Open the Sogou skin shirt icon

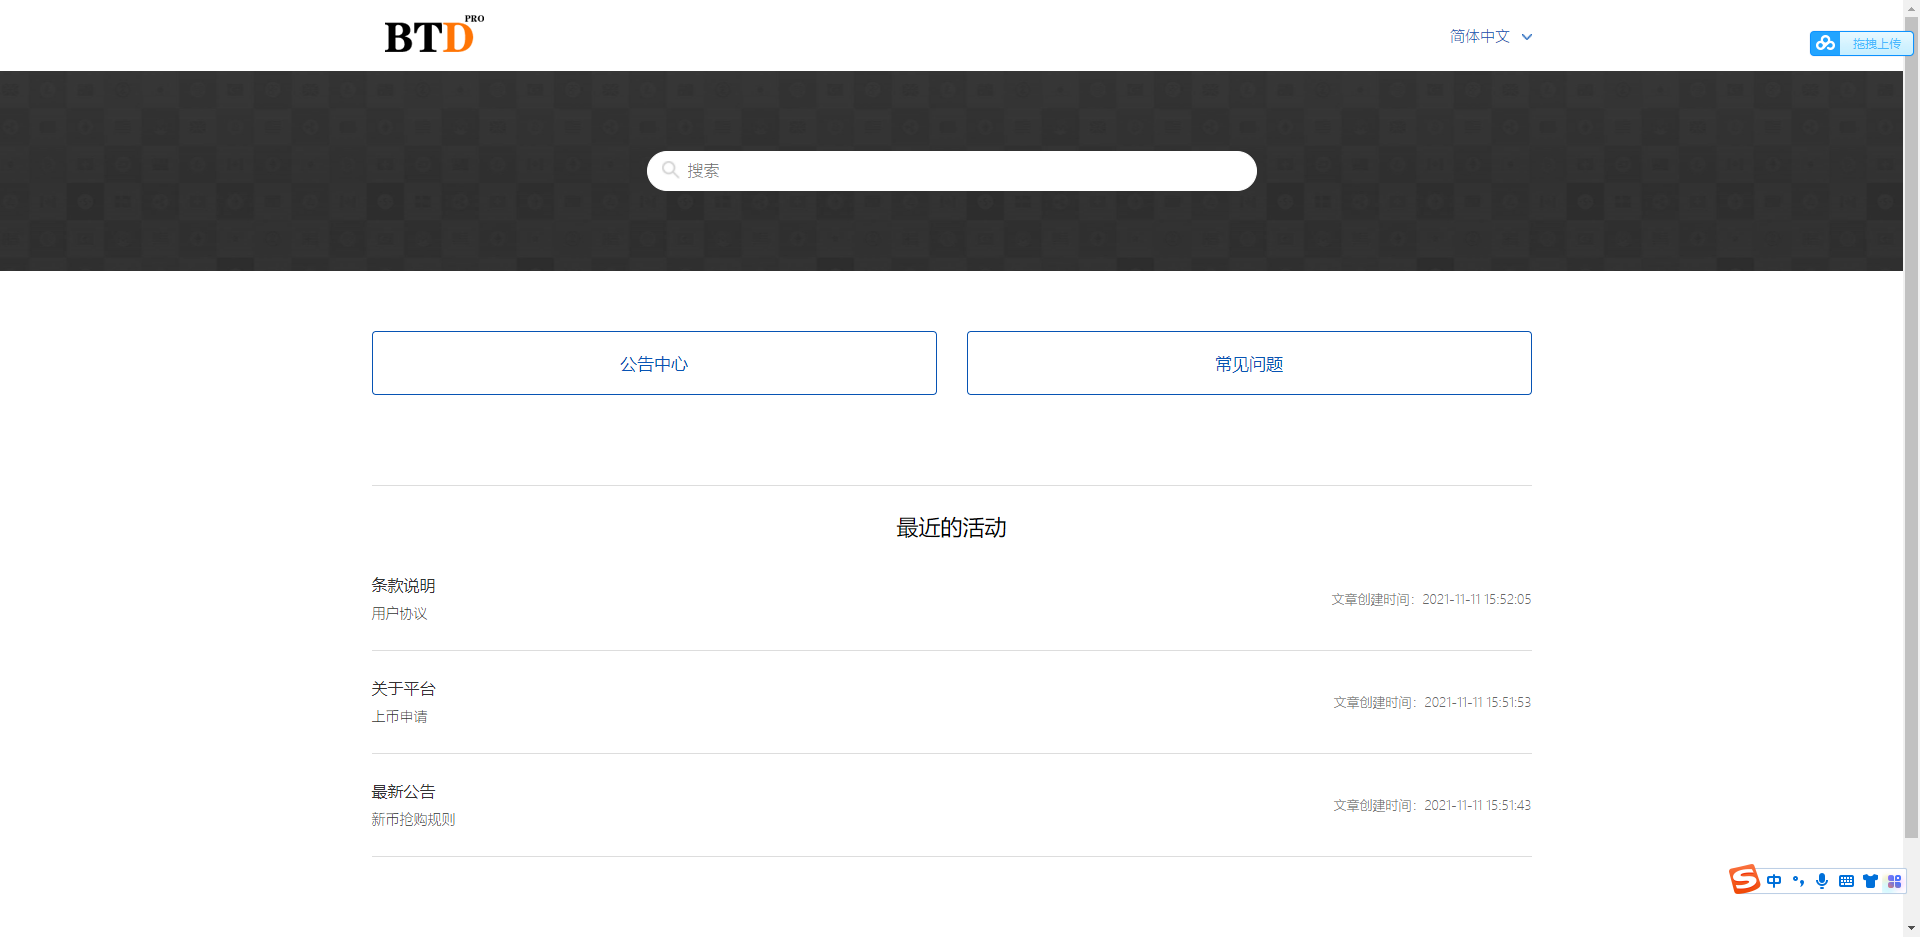pyautogui.click(x=1870, y=881)
